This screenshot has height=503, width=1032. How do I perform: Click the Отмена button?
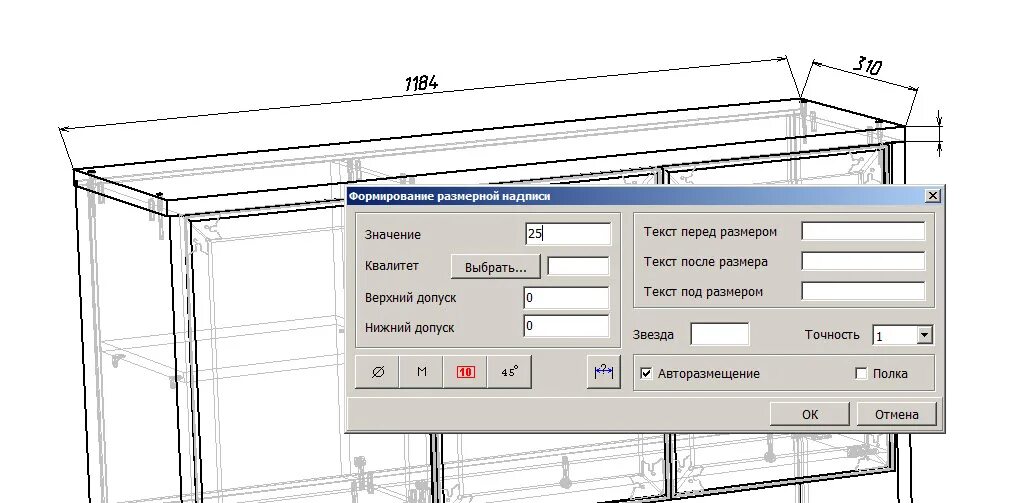[x=896, y=414]
